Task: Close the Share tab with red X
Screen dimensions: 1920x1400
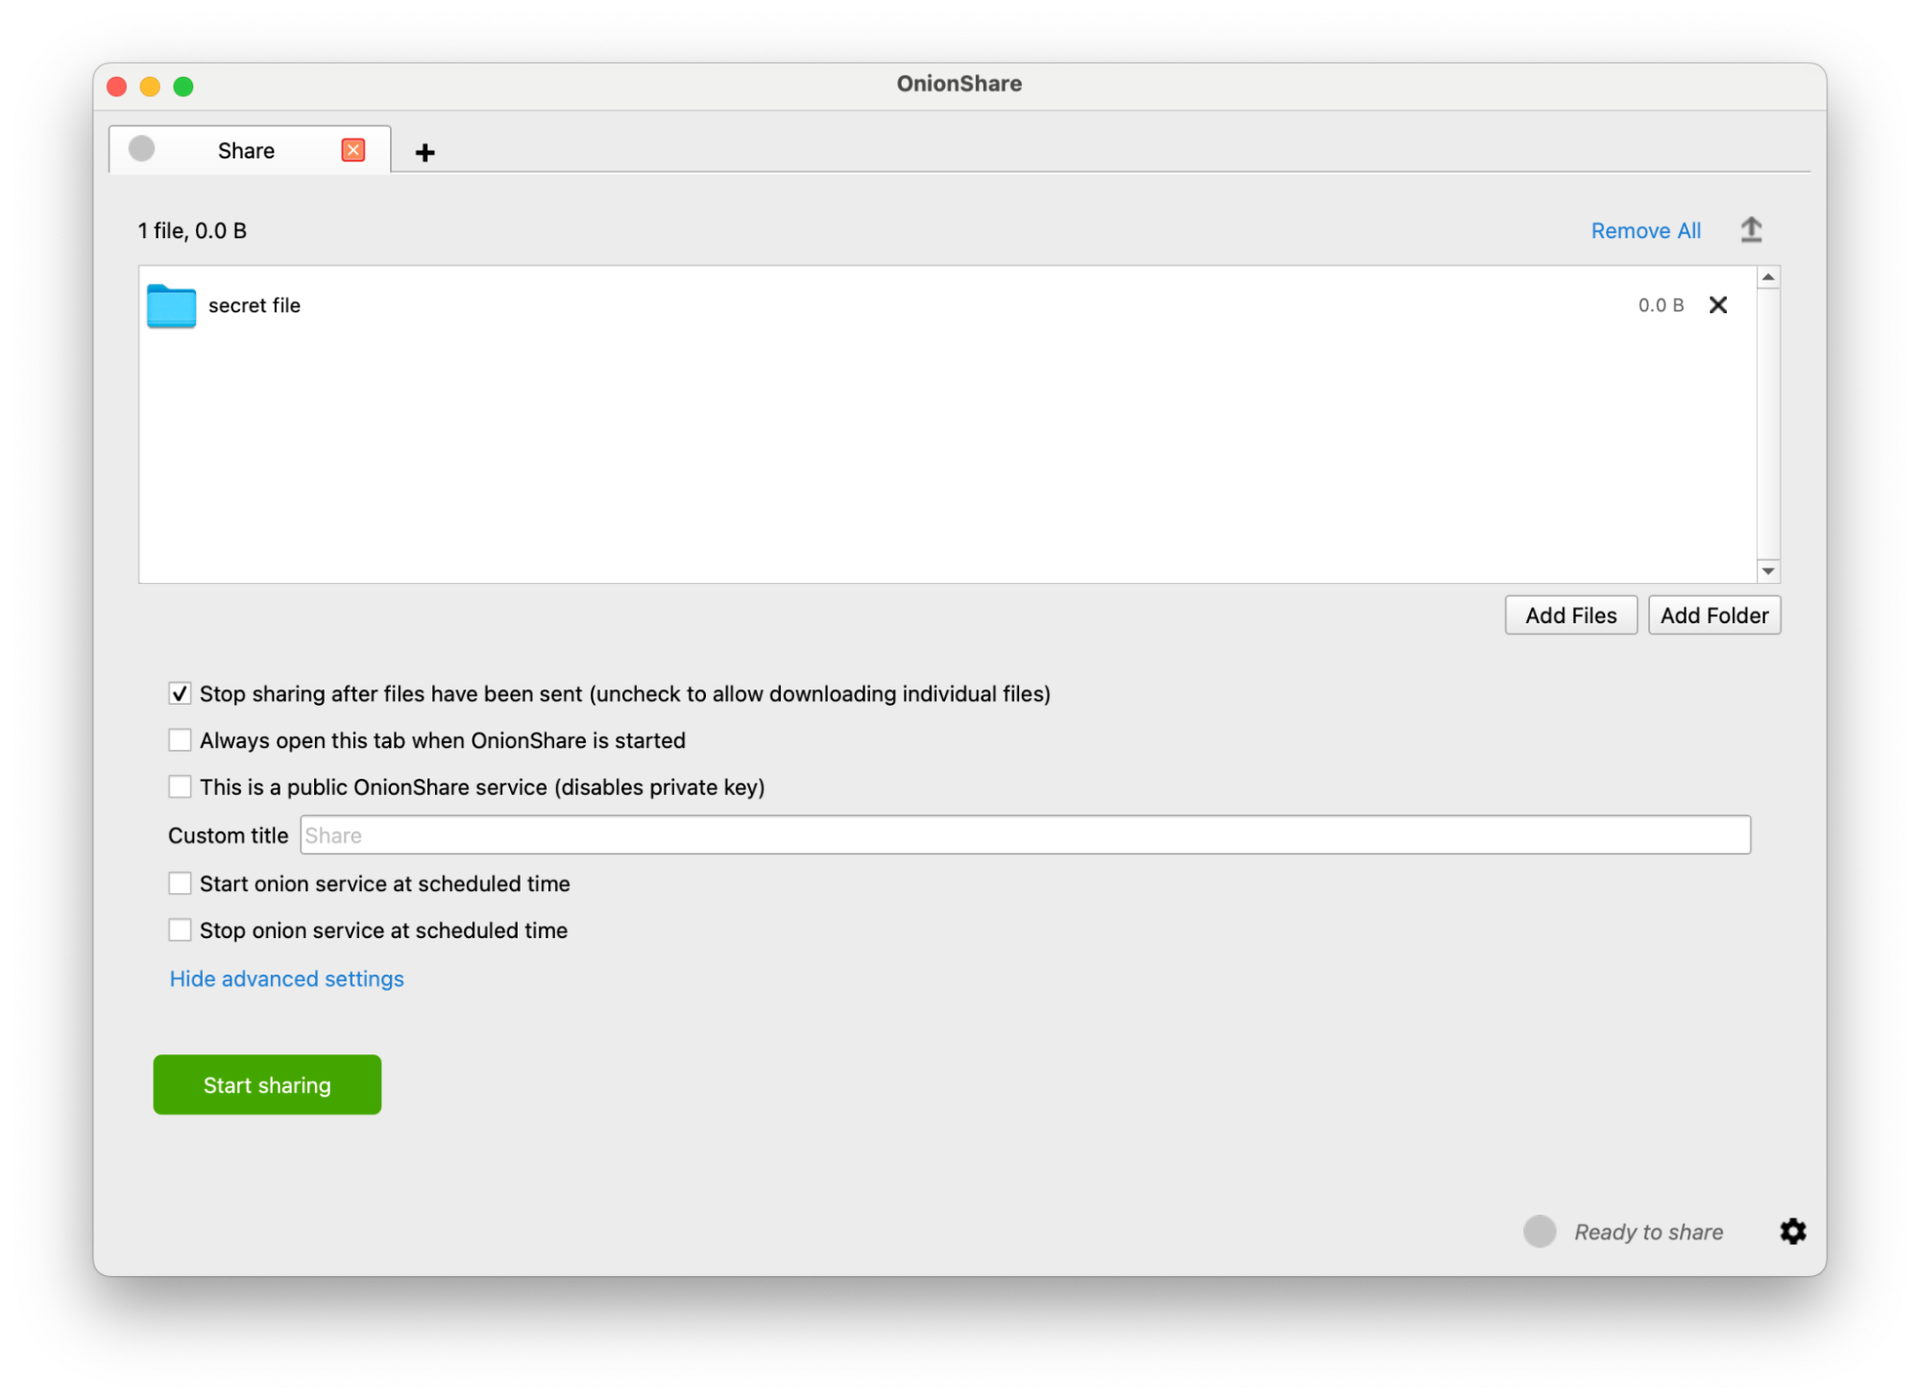Action: pyautogui.click(x=353, y=150)
